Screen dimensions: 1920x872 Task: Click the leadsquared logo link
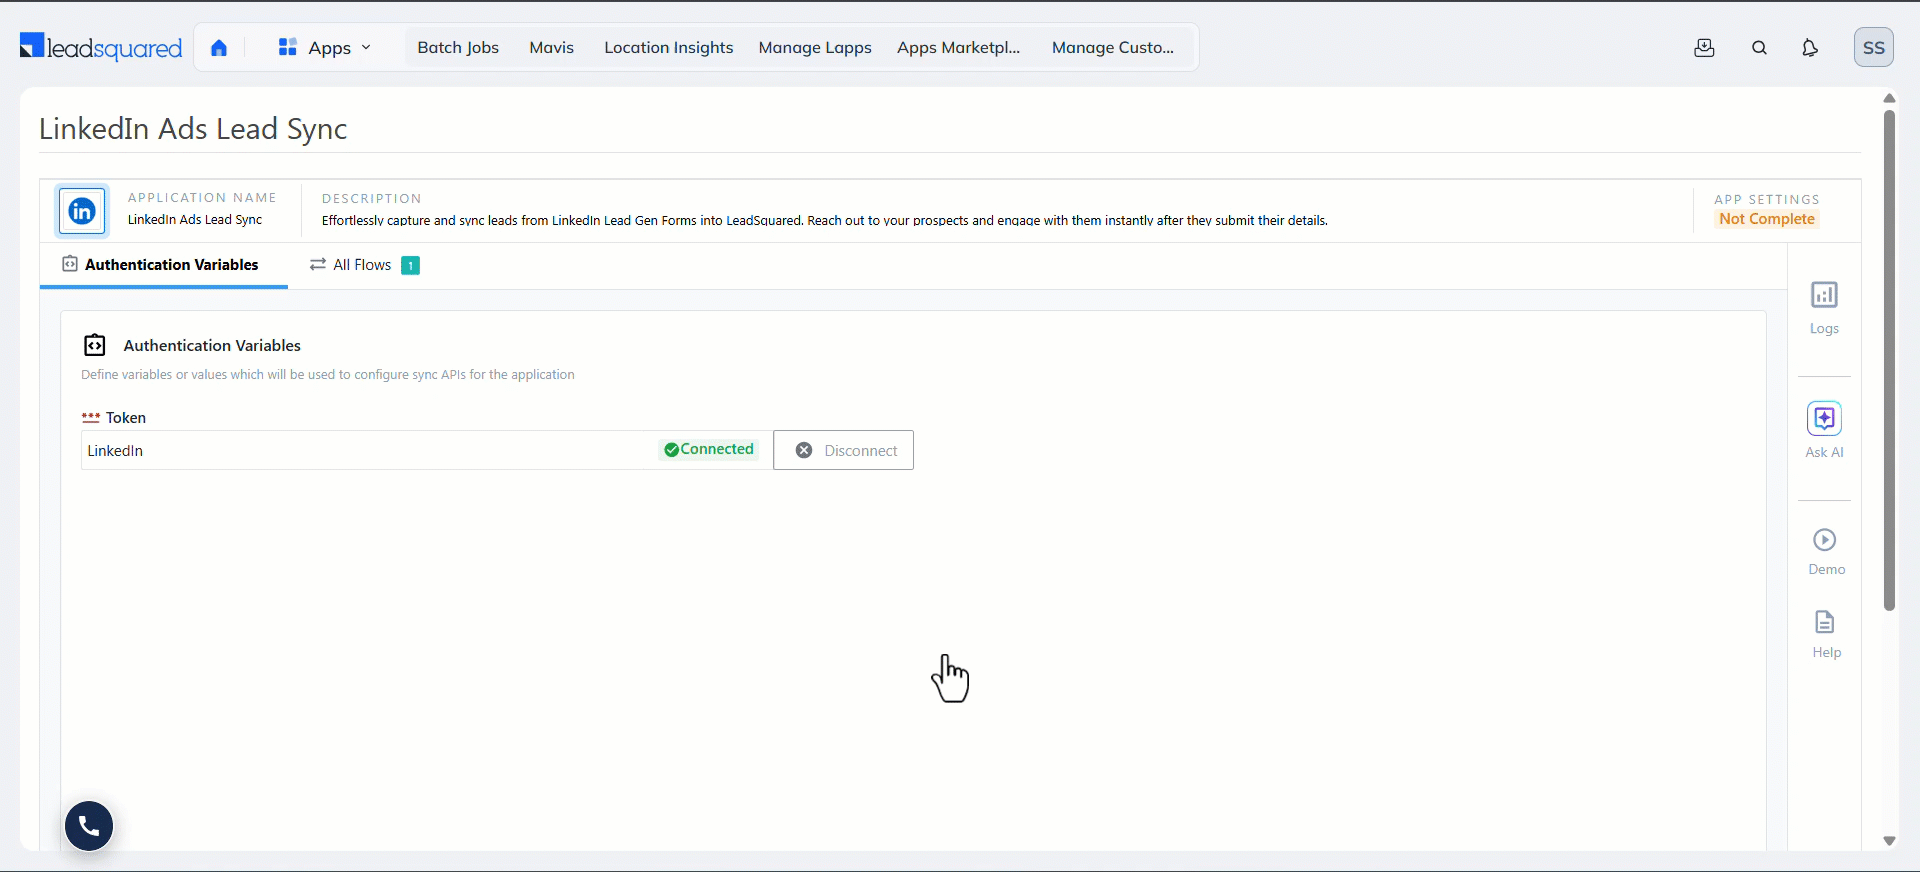[101, 47]
